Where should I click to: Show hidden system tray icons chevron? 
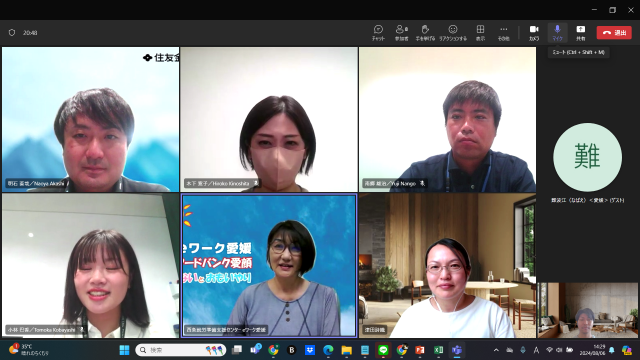tap(496, 350)
